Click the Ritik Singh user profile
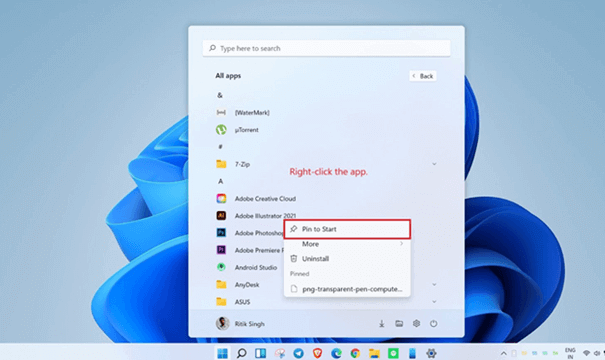605x360 pixels. click(240, 324)
